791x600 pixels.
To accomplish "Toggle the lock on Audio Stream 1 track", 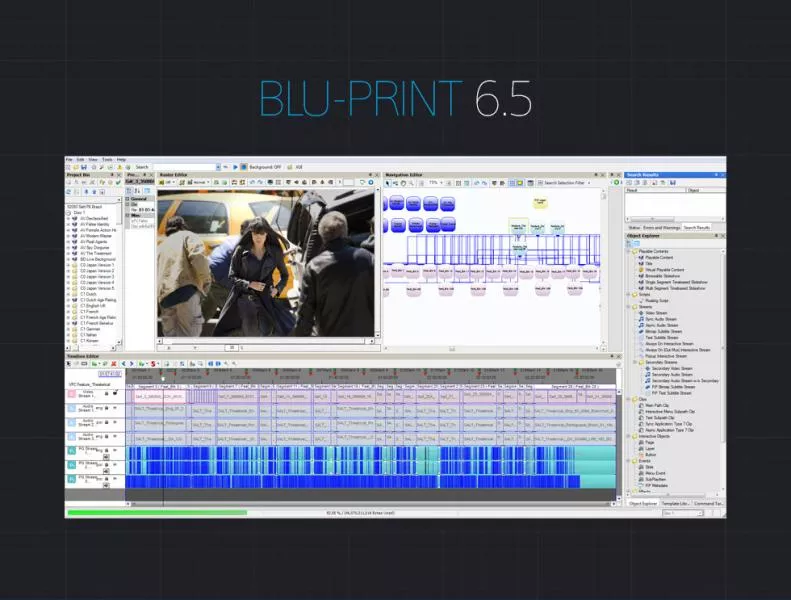I will (x=106, y=408).
